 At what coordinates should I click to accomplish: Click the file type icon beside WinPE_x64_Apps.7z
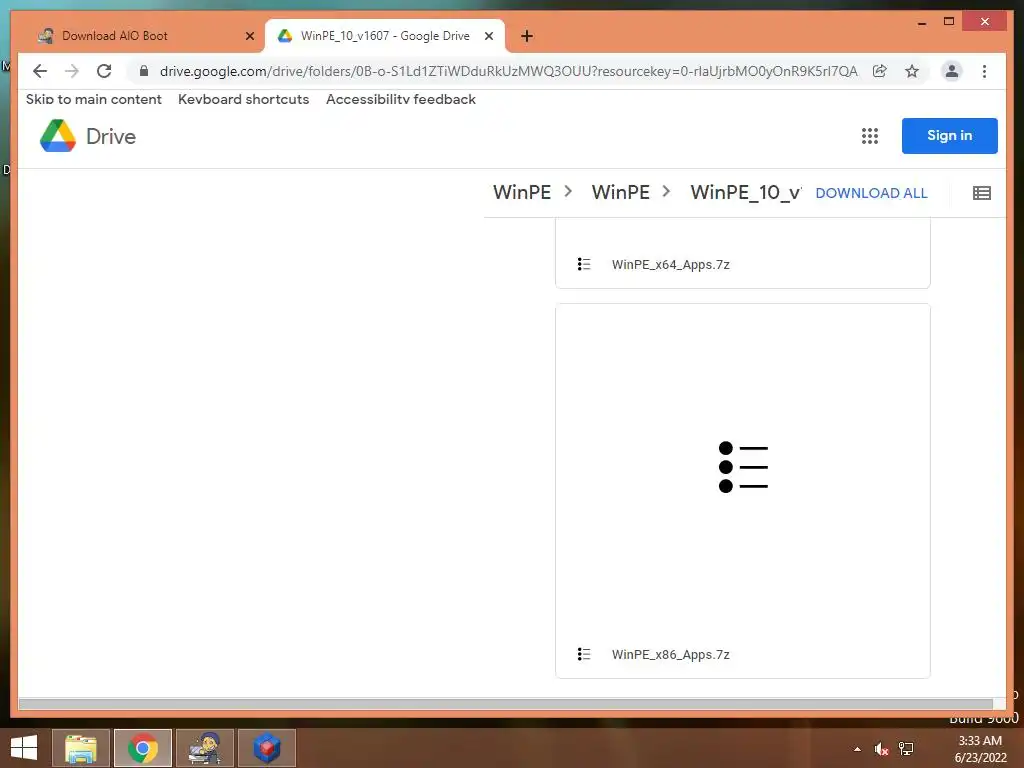[584, 264]
